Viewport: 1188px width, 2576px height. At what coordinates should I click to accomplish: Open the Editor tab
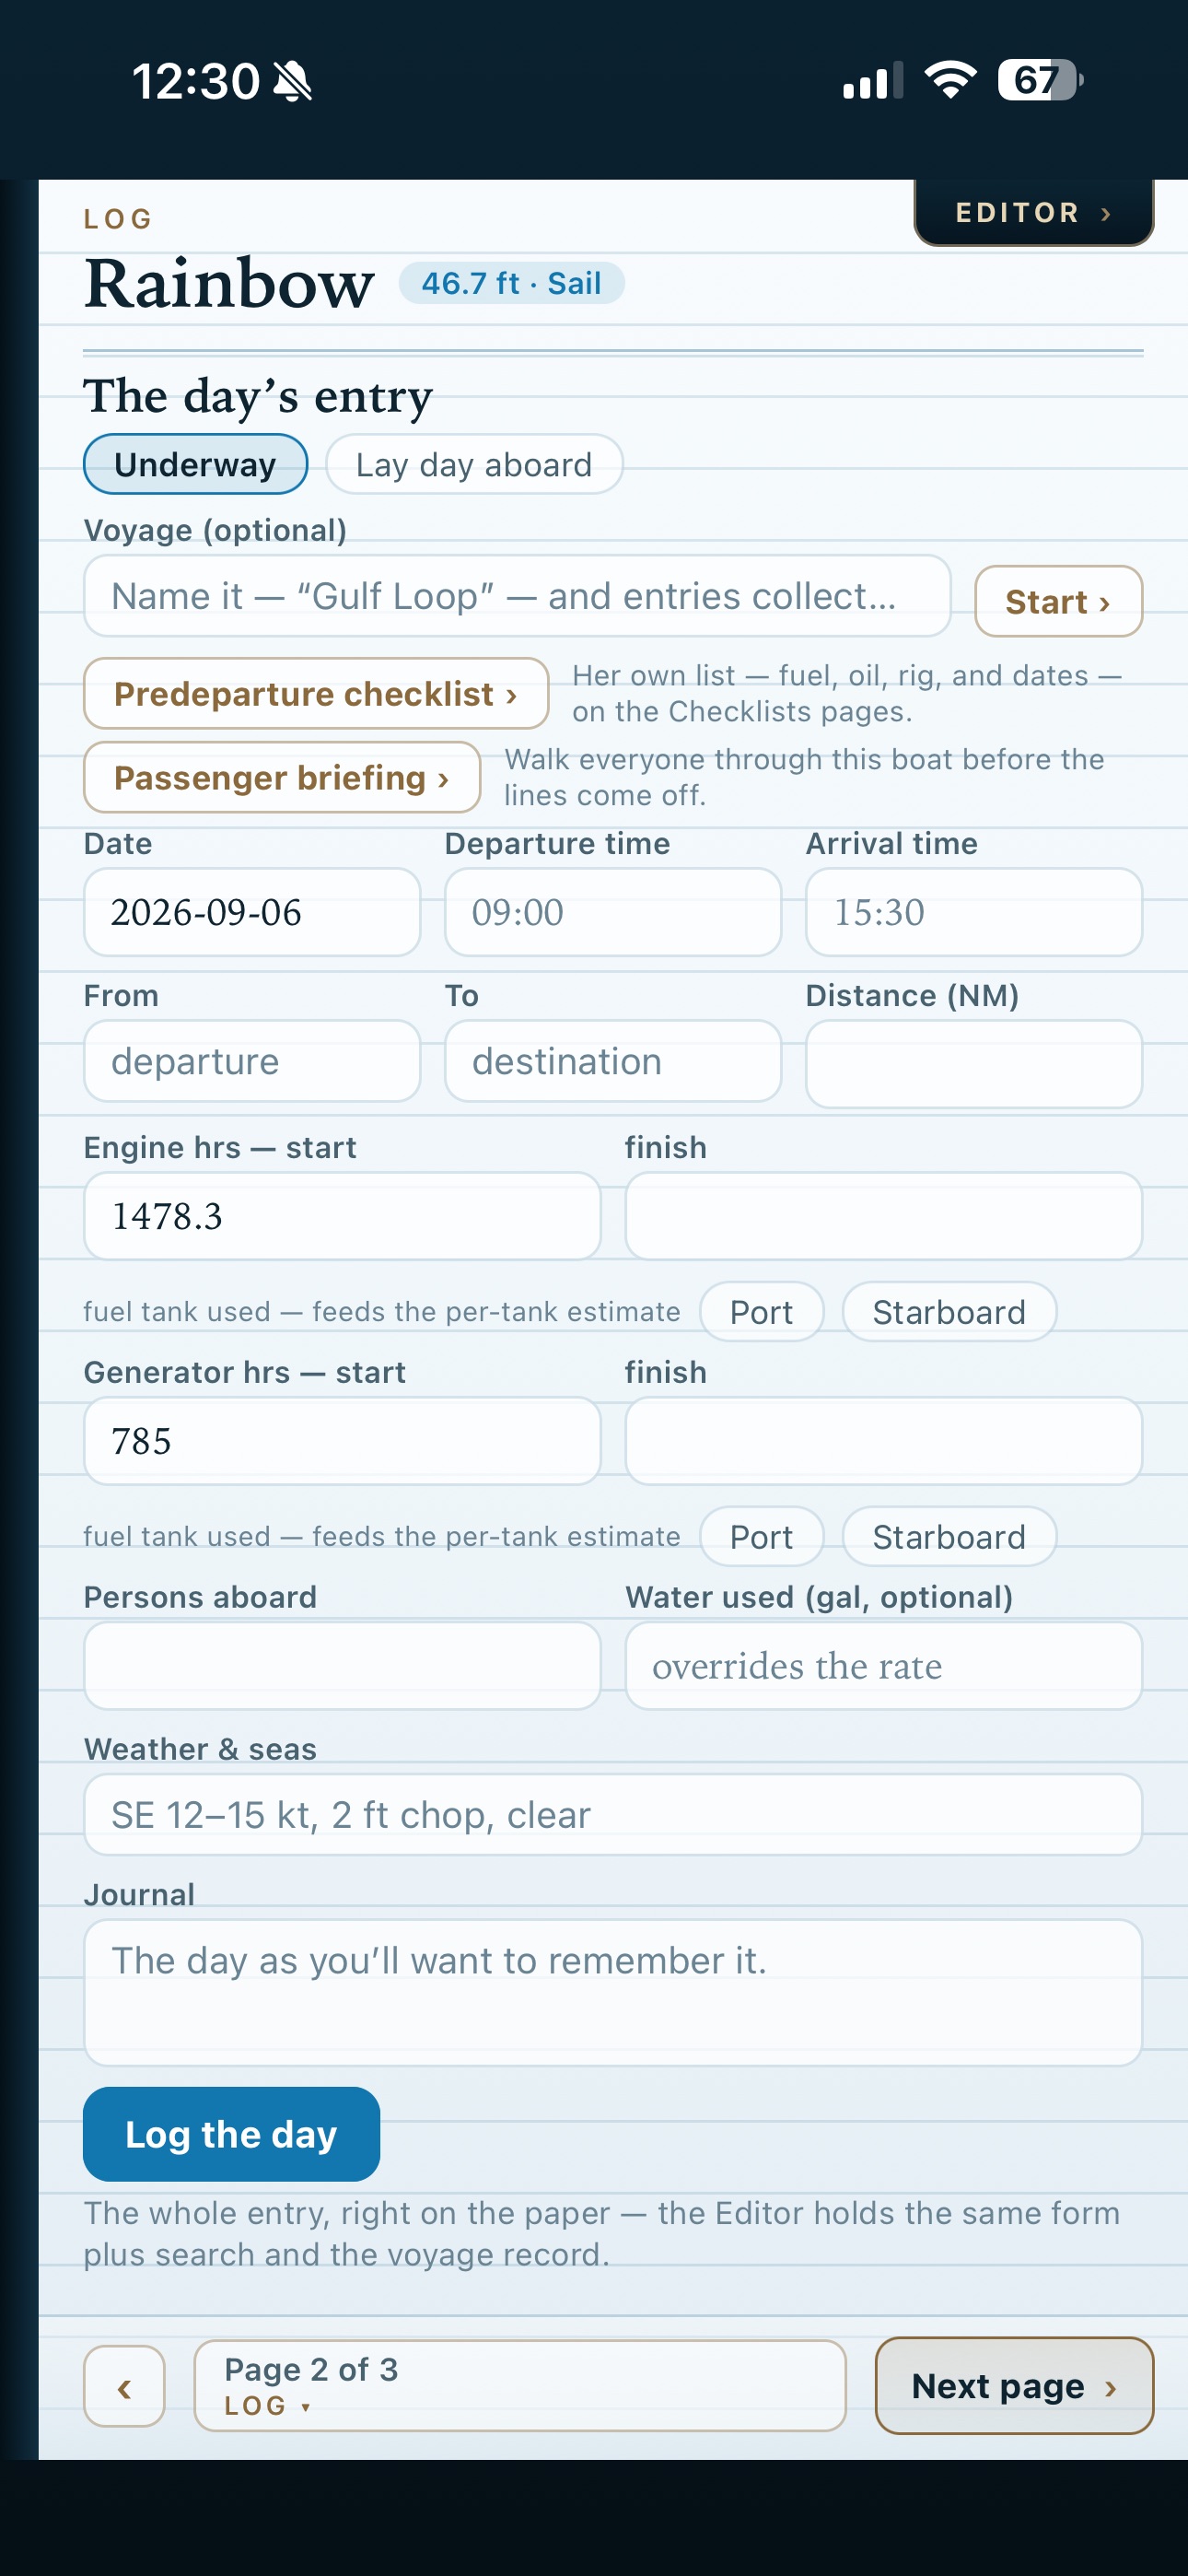click(1034, 212)
